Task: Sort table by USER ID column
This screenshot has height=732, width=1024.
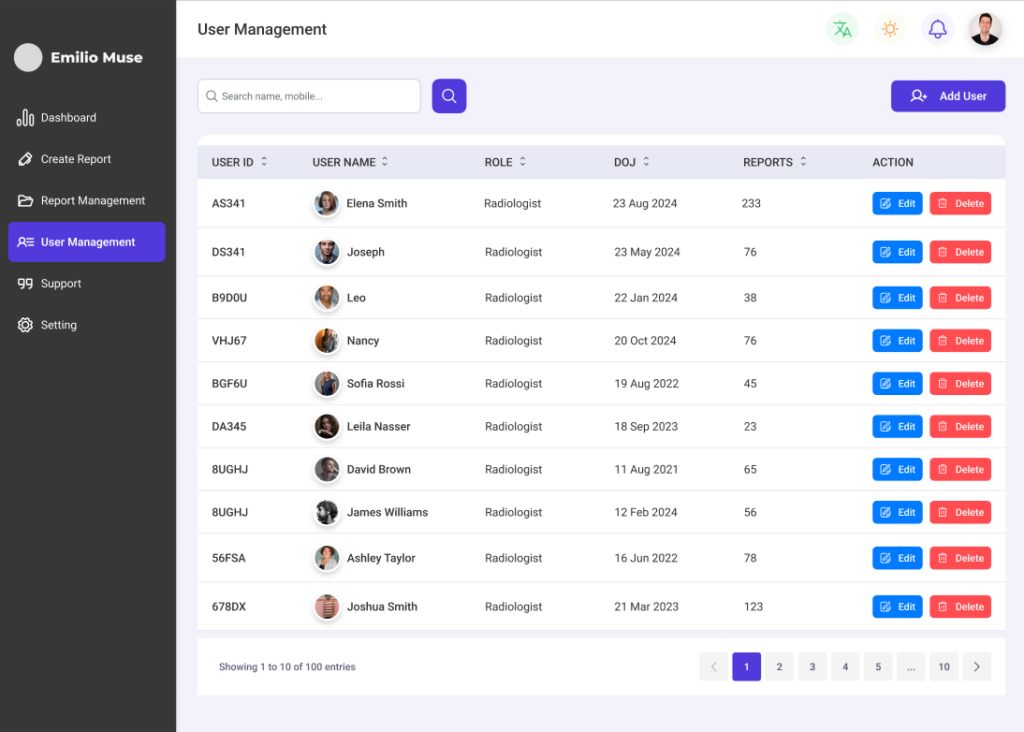Action: click(x=264, y=162)
